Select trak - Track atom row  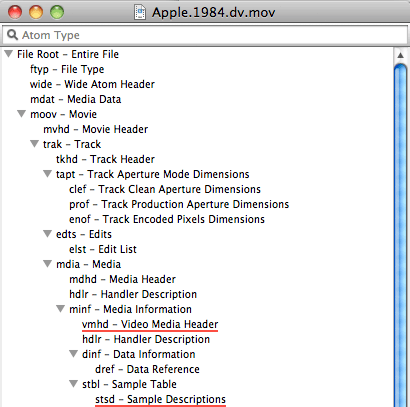(72, 144)
